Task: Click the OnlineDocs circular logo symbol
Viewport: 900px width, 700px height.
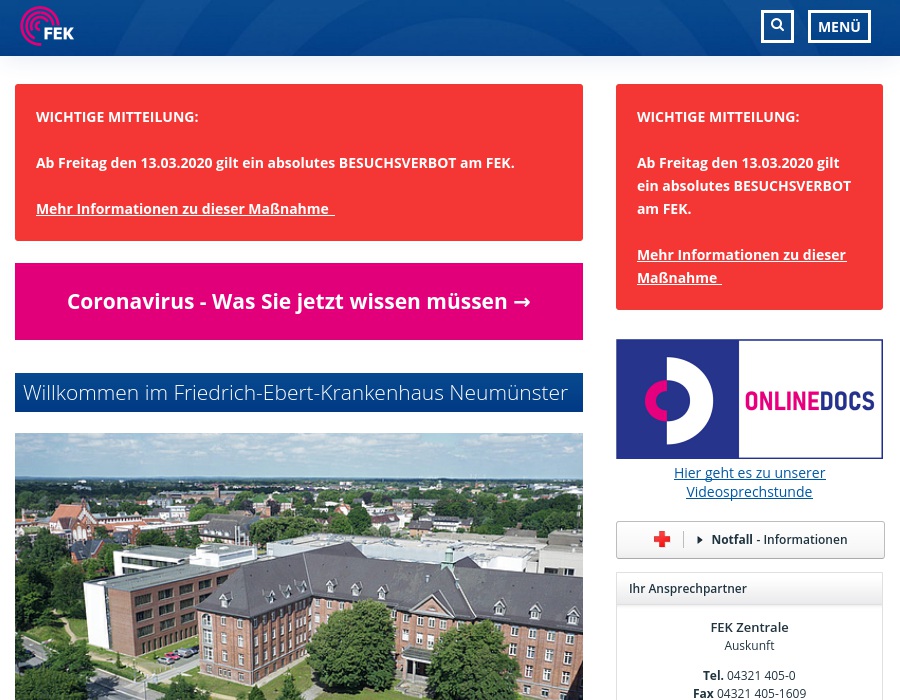Action: point(677,399)
